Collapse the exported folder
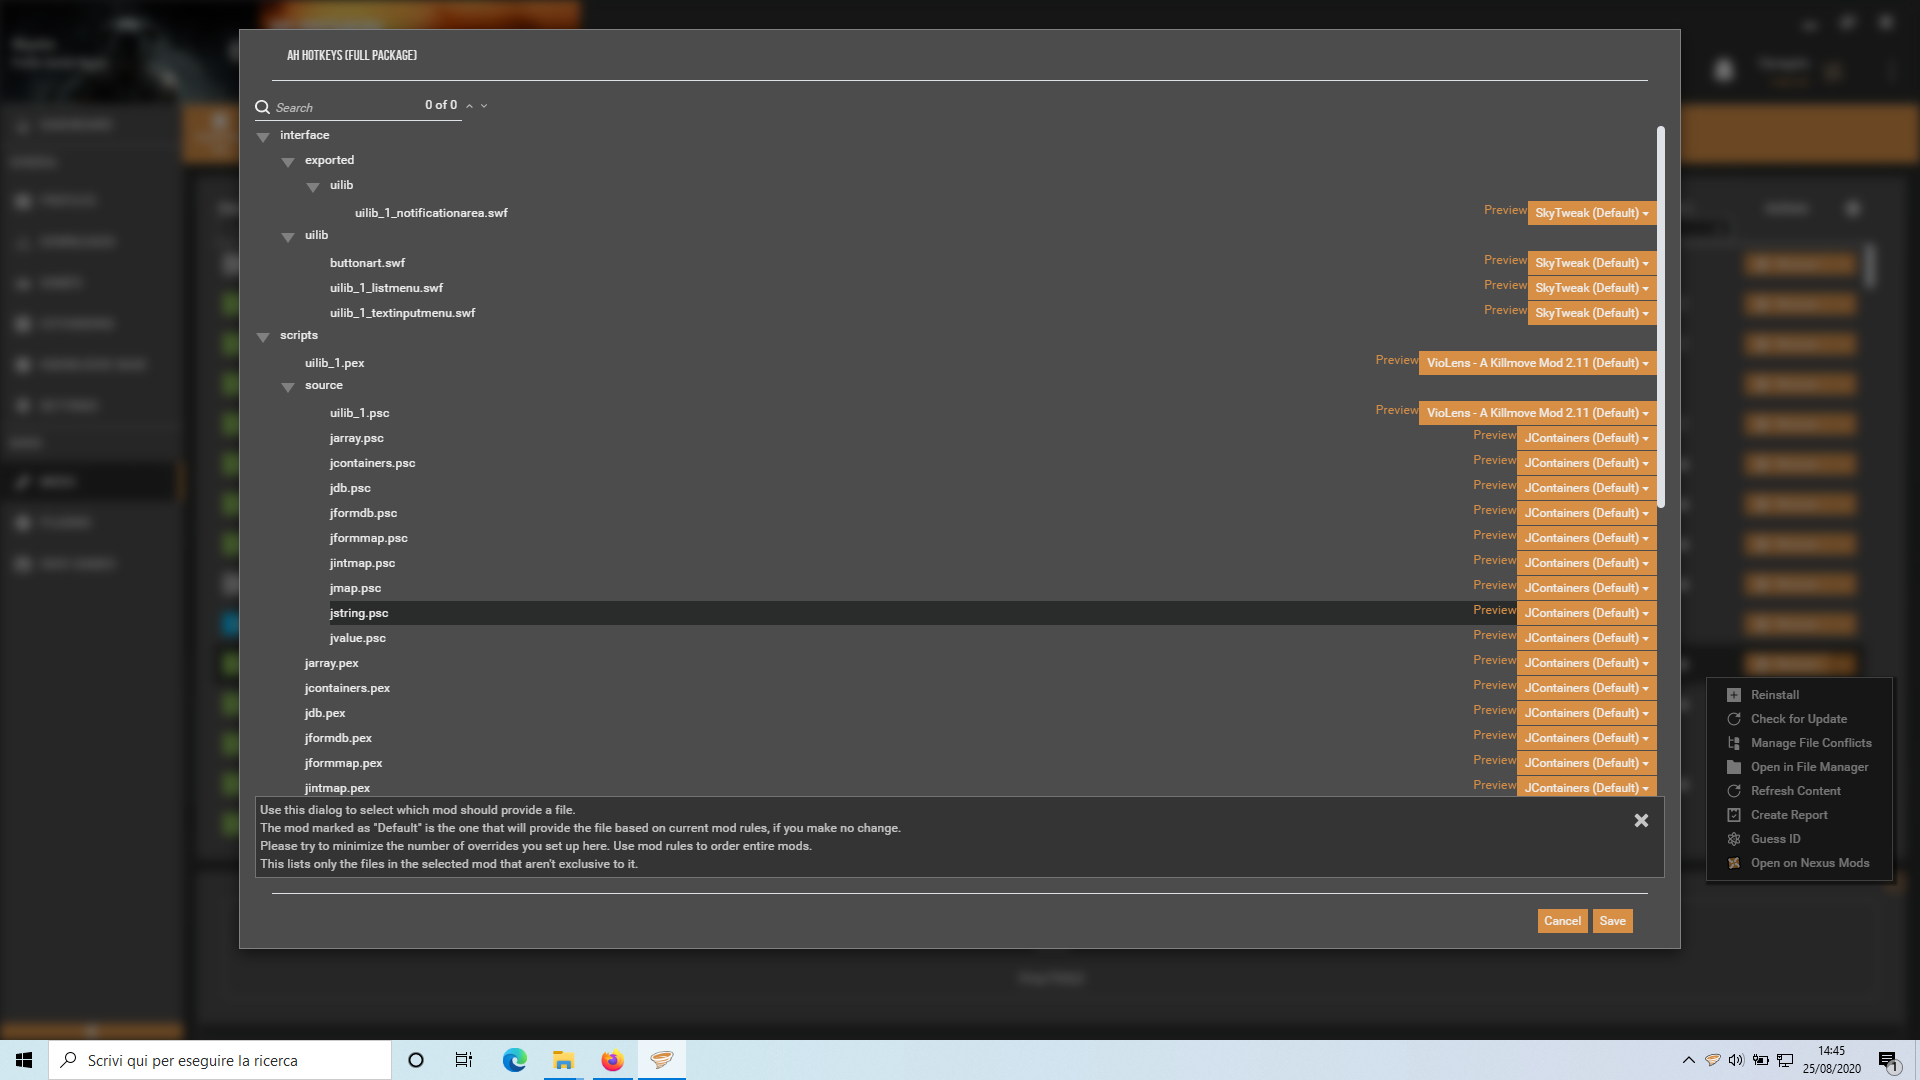This screenshot has height=1080, width=1920. click(x=288, y=162)
